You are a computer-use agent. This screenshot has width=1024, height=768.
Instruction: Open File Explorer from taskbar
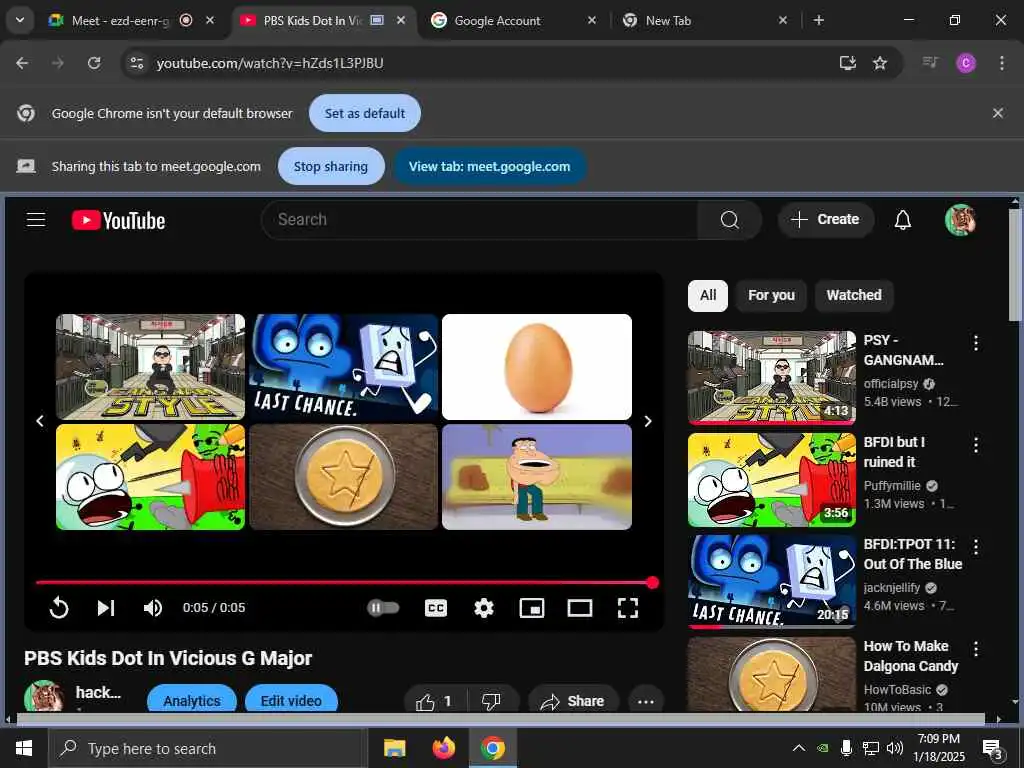click(x=394, y=748)
